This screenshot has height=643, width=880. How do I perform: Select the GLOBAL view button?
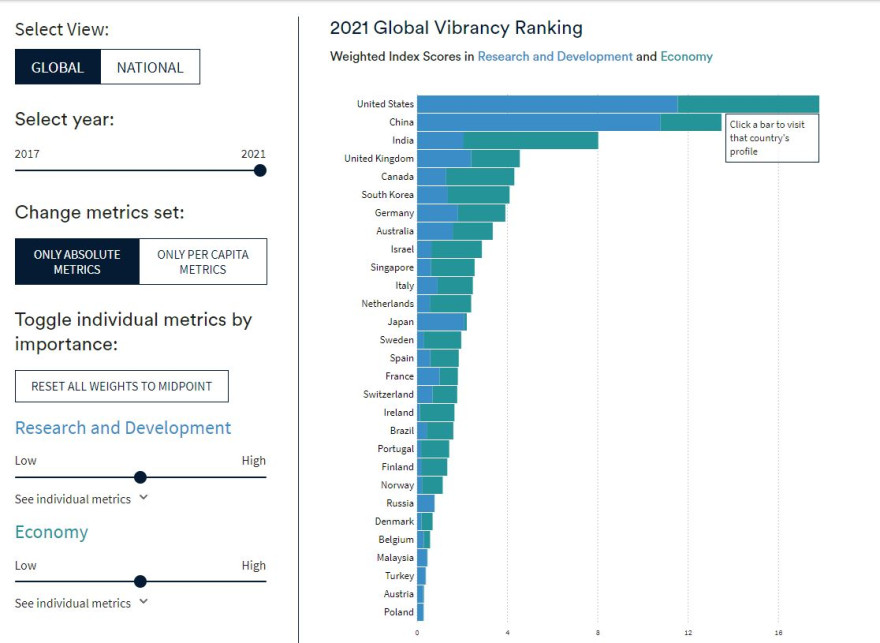point(58,67)
